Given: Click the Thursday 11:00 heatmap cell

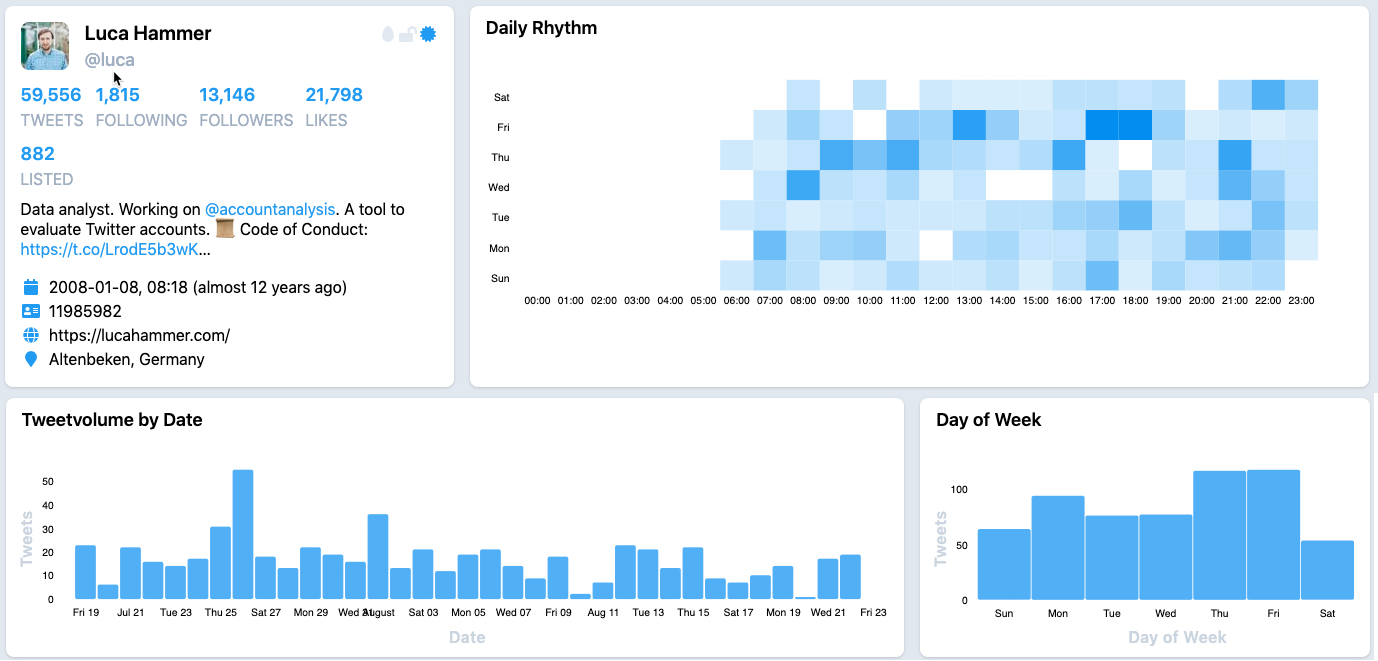Looking at the screenshot, I should click(902, 155).
